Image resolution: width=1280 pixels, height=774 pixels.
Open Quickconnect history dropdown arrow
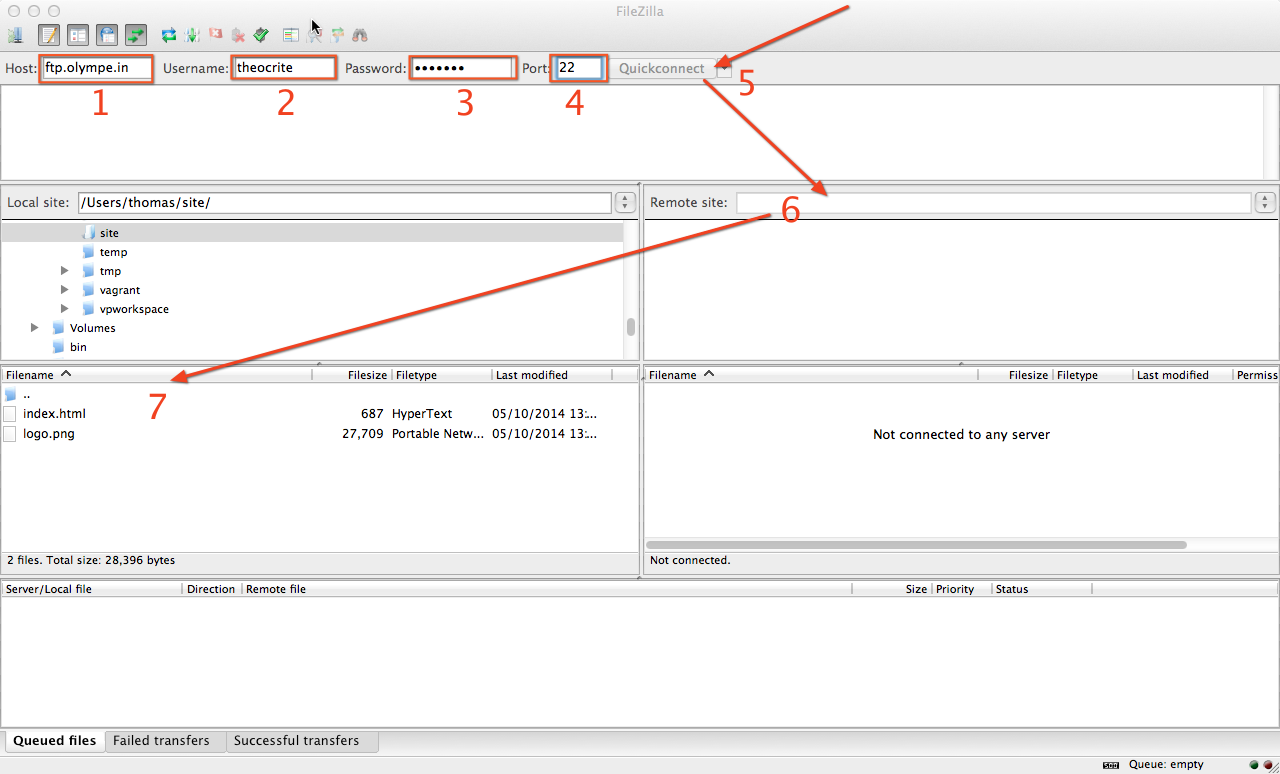724,69
